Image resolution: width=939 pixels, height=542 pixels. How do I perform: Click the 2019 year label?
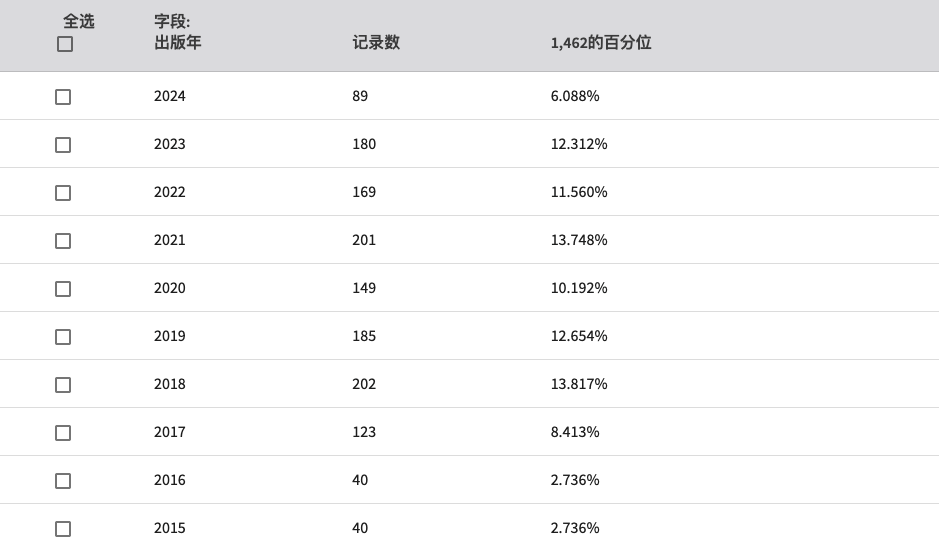point(169,336)
